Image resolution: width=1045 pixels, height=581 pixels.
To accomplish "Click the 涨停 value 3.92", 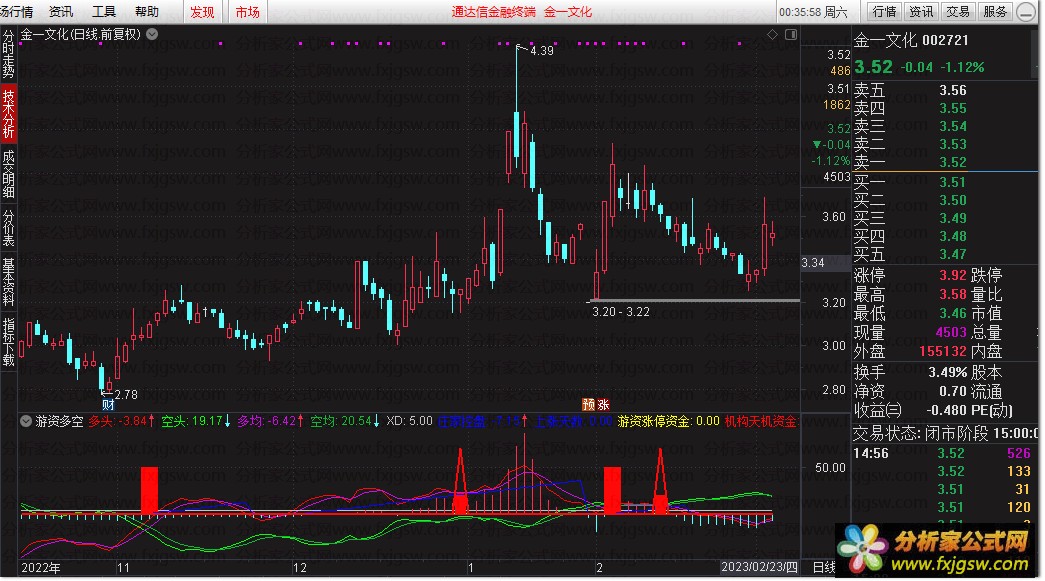I will coord(953,275).
